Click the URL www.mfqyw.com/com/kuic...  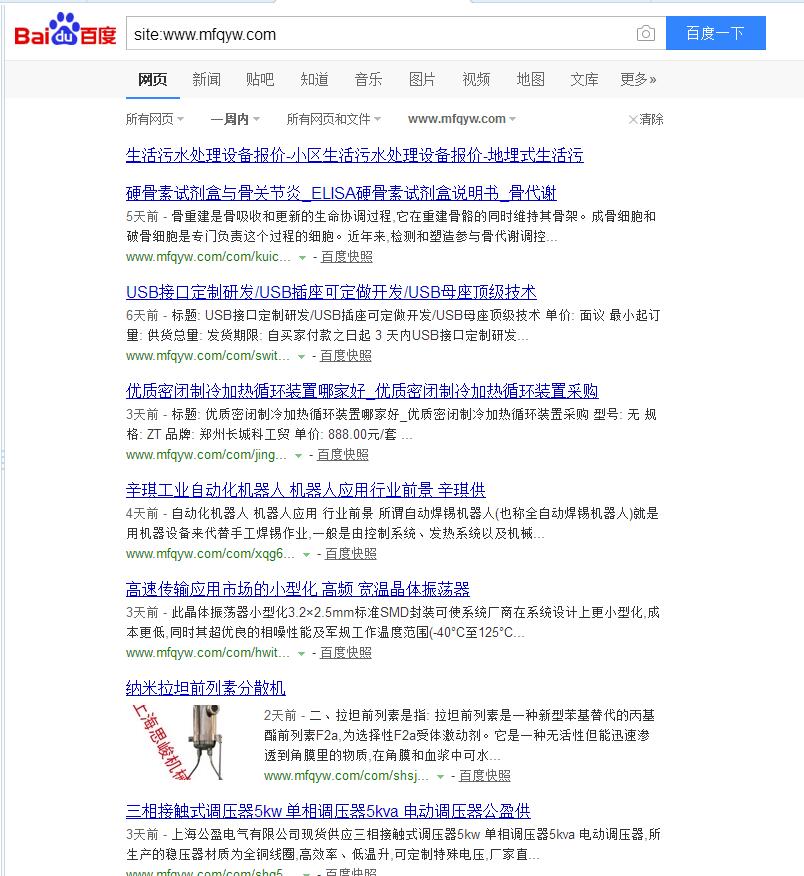click(208, 256)
